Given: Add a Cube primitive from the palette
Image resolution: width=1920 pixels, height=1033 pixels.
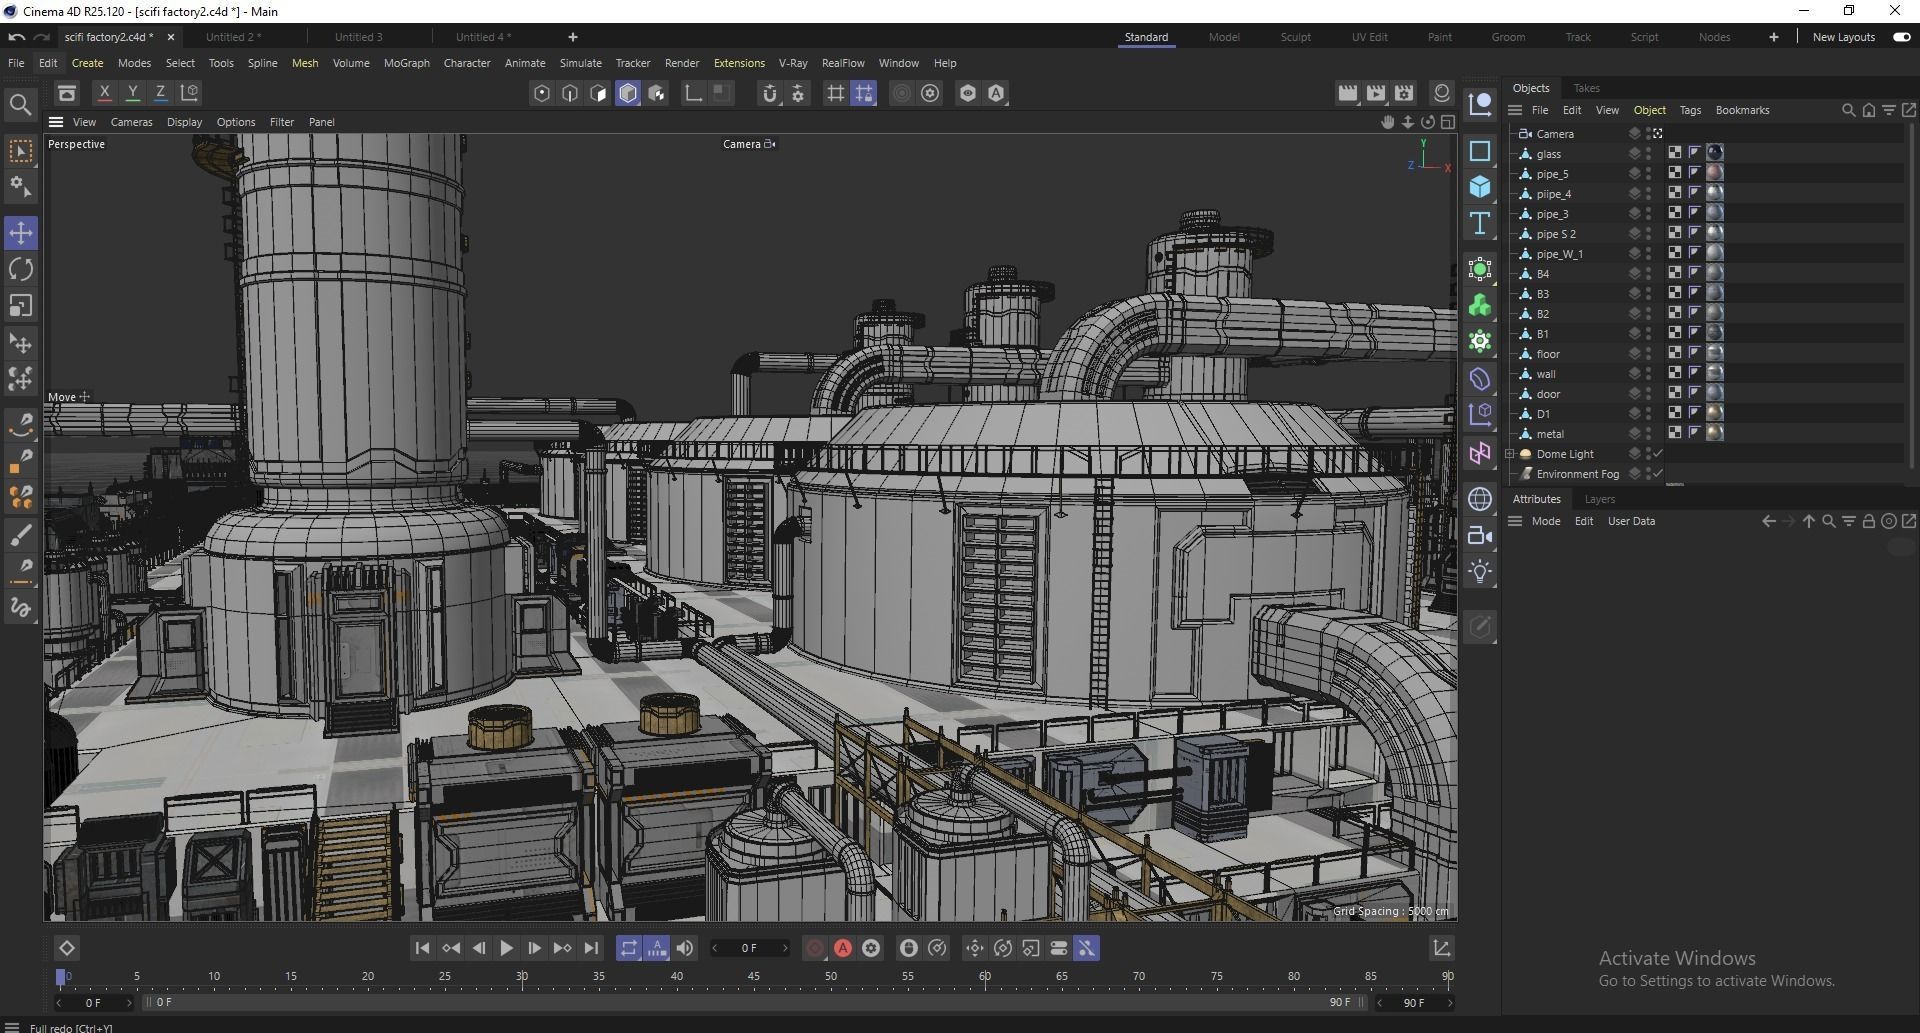Looking at the screenshot, I should click(x=1480, y=187).
